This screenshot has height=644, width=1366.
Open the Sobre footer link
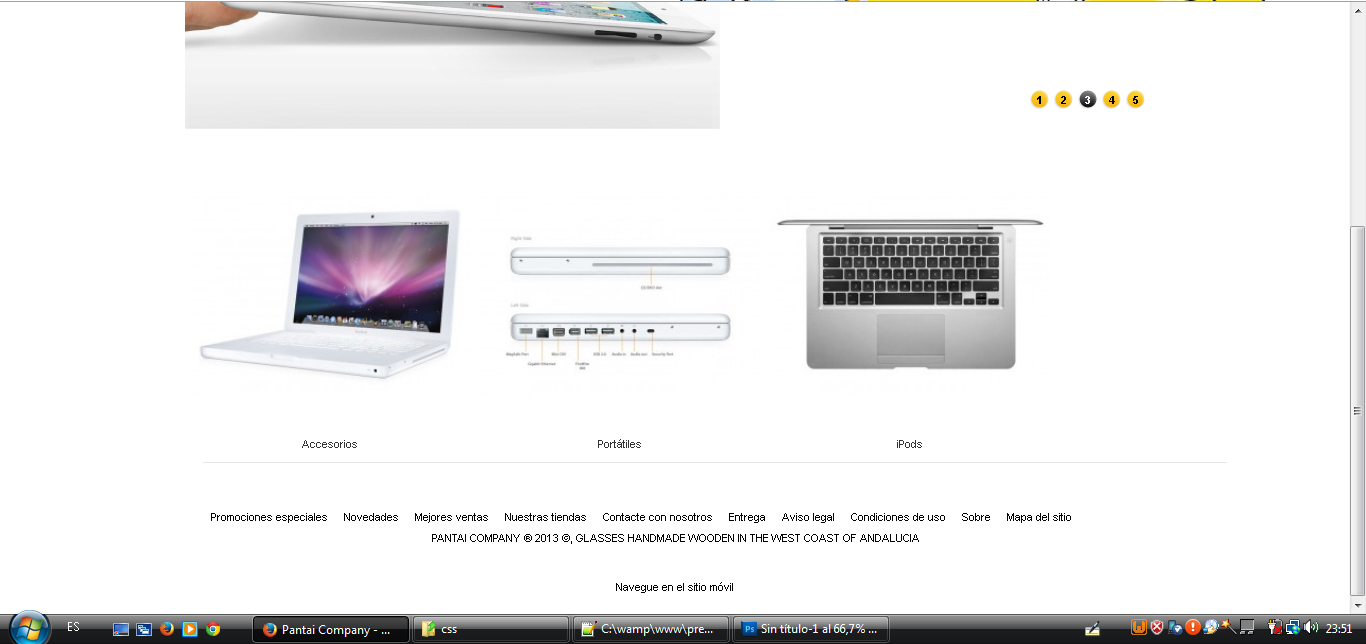pyautogui.click(x=976, y=517)
